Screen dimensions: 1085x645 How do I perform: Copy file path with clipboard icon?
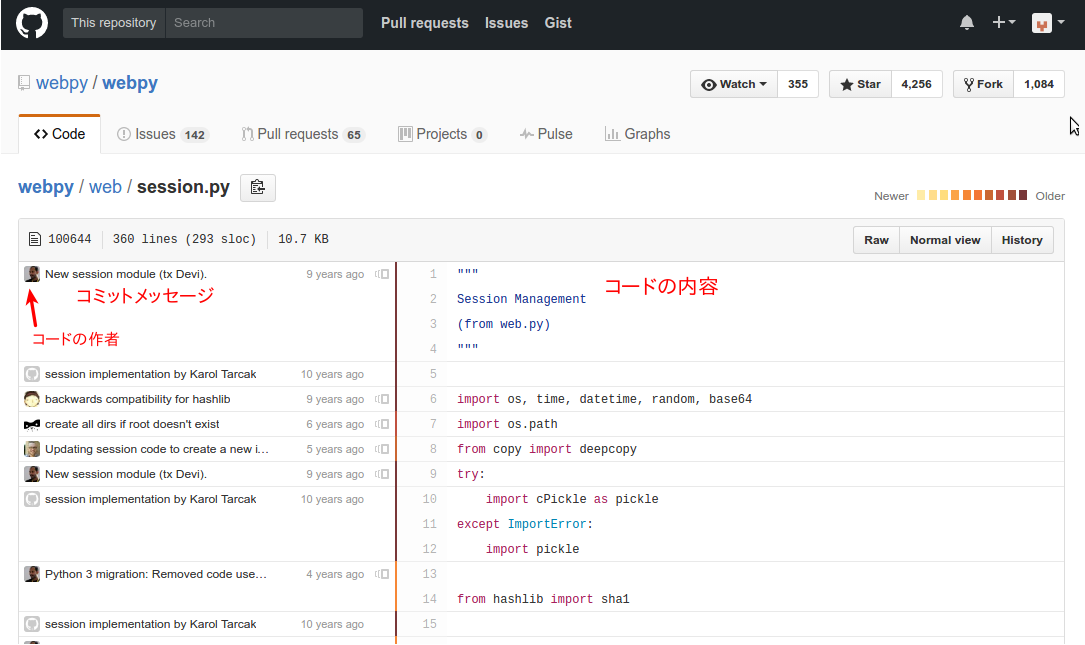257,188
